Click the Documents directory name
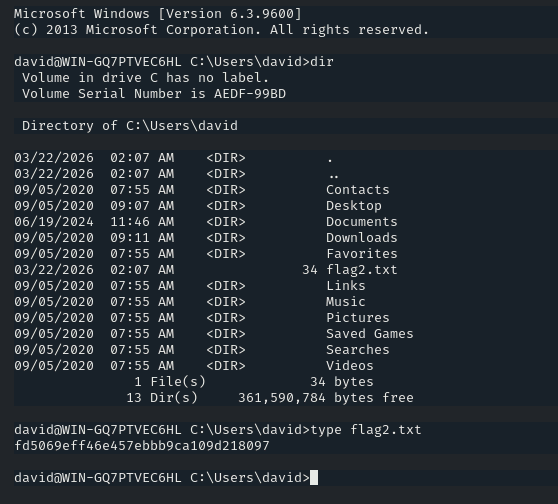 point(362,222)
